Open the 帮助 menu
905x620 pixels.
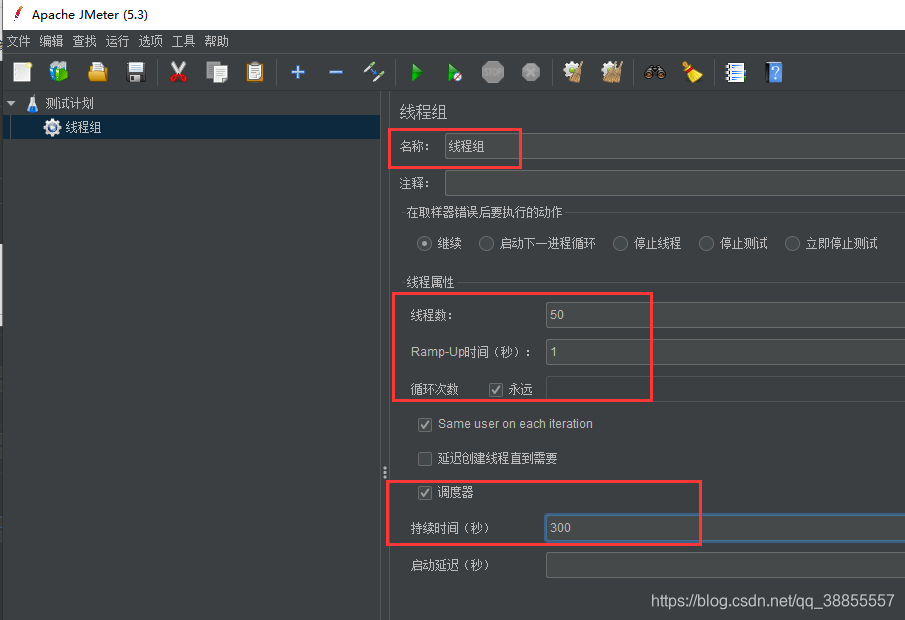[216, 42]
